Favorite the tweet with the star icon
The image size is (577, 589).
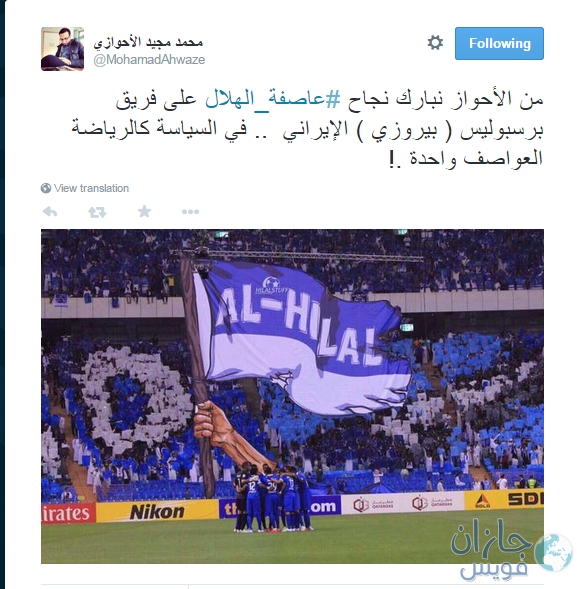144,211
